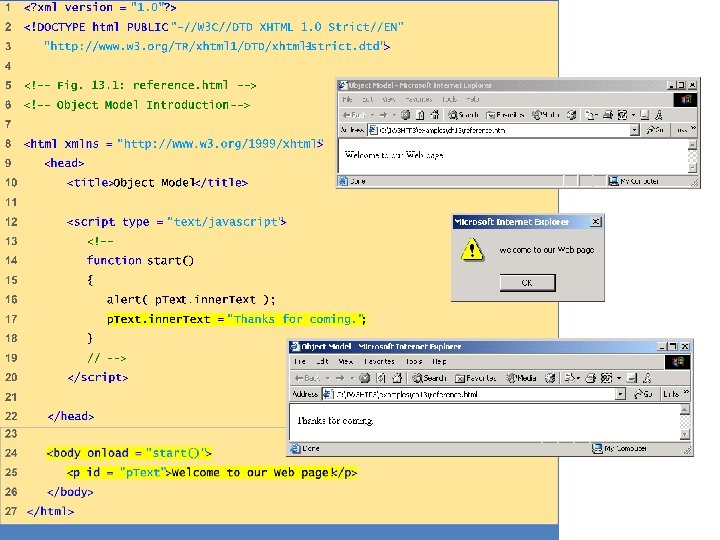Viewport: 720px width, 540px height.
Task: Open Media in the upper IE window toolbar
Action: (546, 115)
